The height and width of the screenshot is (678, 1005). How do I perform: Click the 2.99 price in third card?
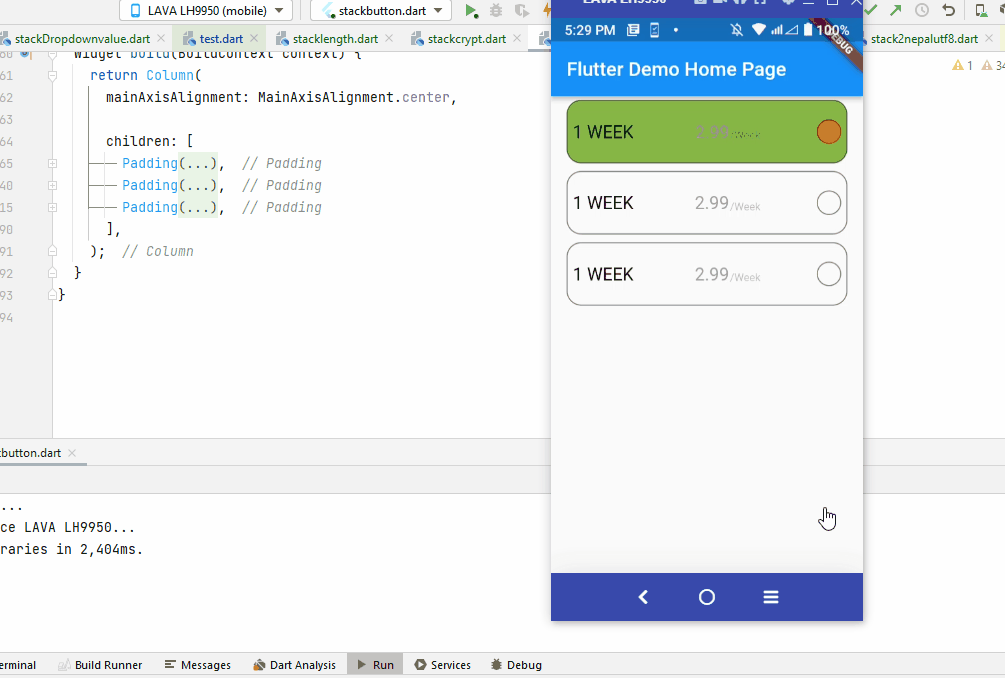[711, 274]
